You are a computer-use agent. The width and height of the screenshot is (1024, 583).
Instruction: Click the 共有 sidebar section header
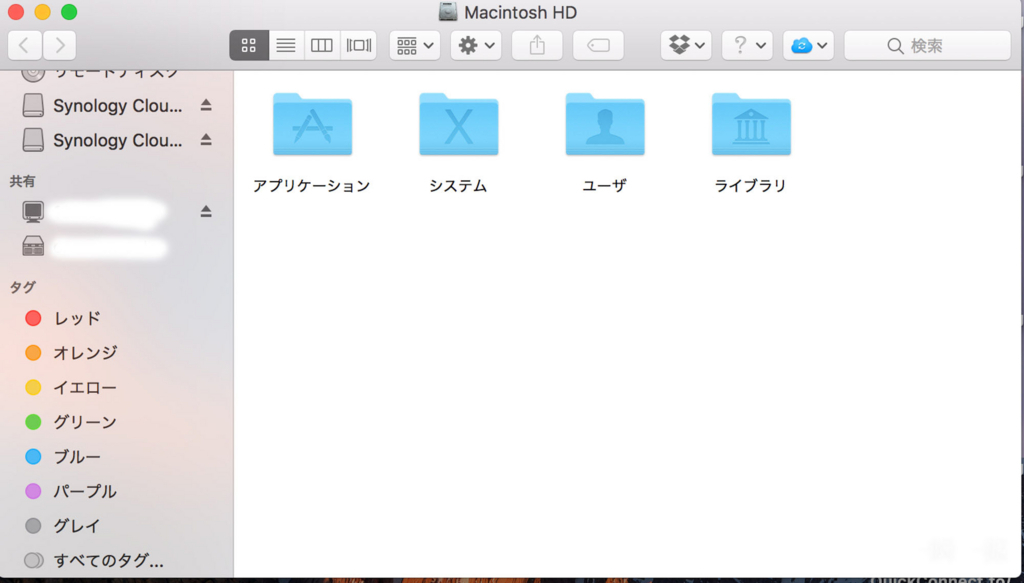coord(22,181)
